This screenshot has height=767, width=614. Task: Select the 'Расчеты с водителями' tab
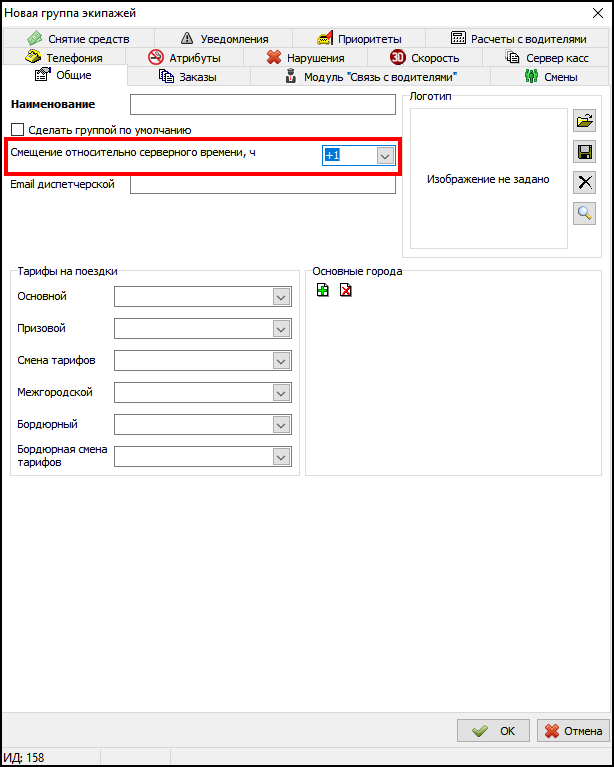519,39
